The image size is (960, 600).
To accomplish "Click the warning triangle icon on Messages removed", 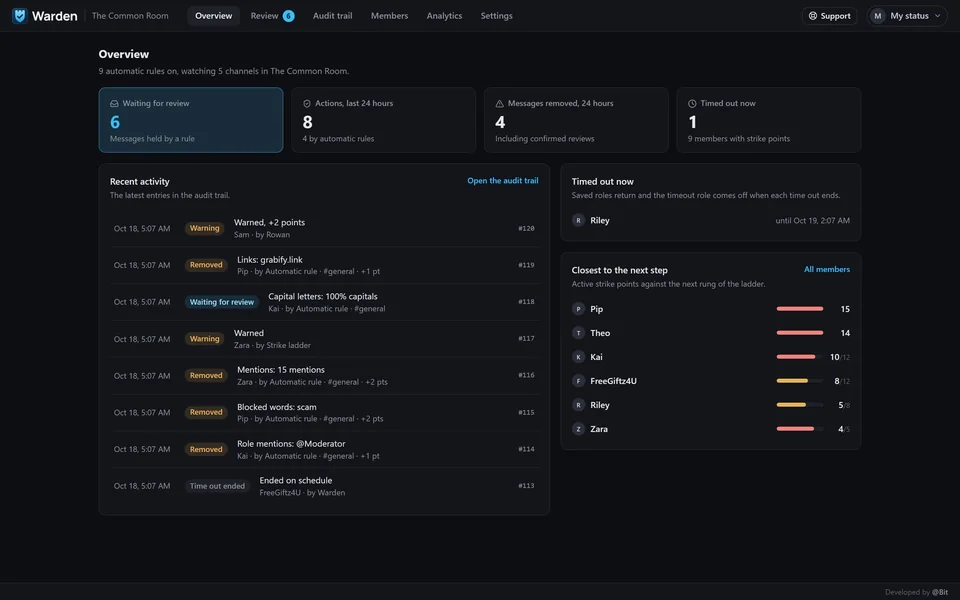I will click(x=499, y=103).
